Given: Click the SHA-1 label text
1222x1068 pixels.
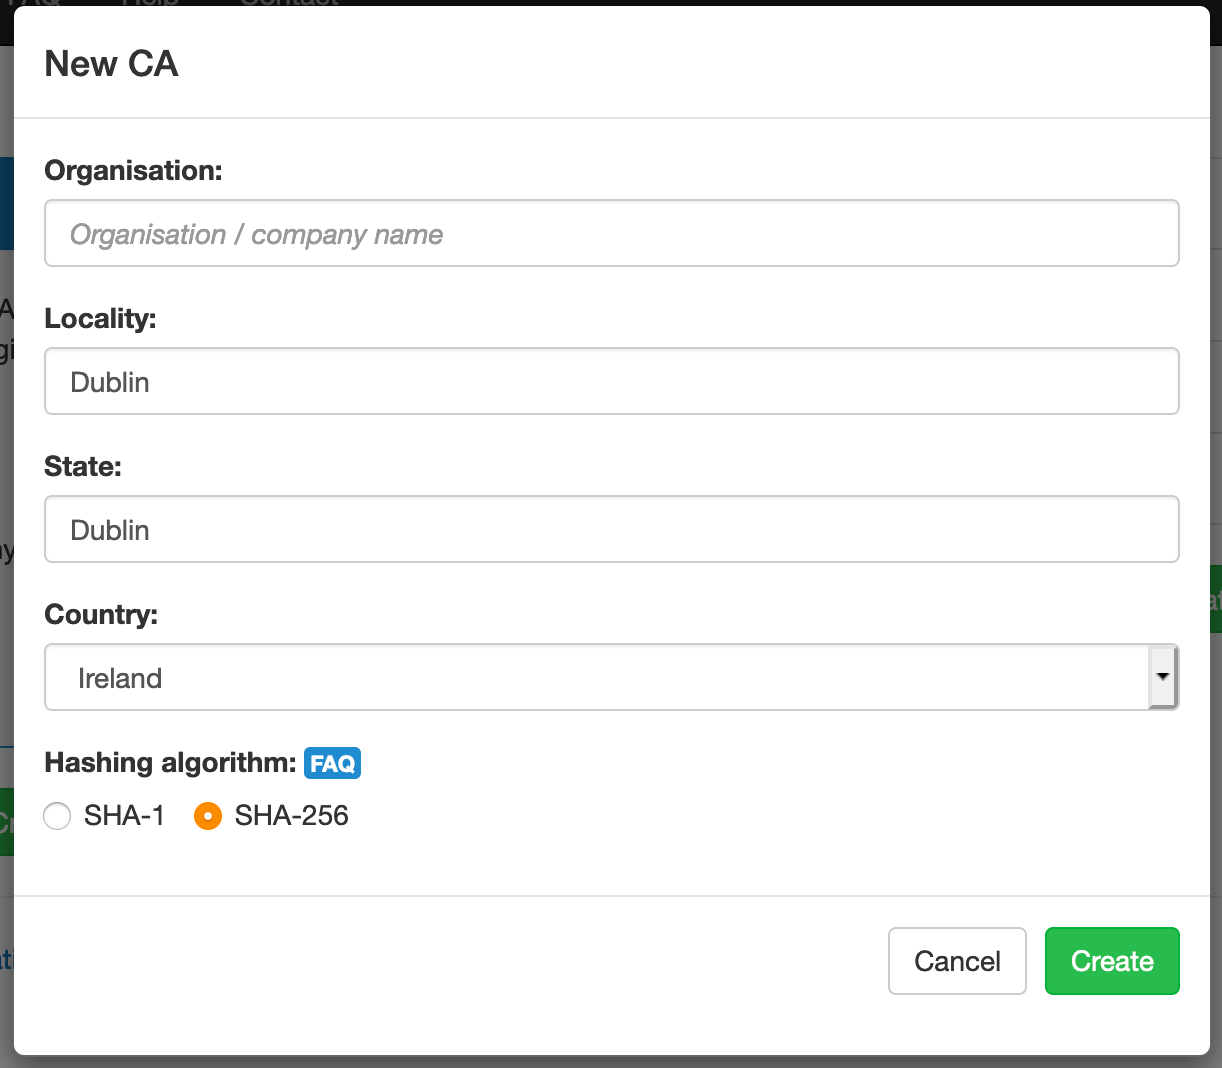Looking at the screenshot, I should [x=124, y=816].
